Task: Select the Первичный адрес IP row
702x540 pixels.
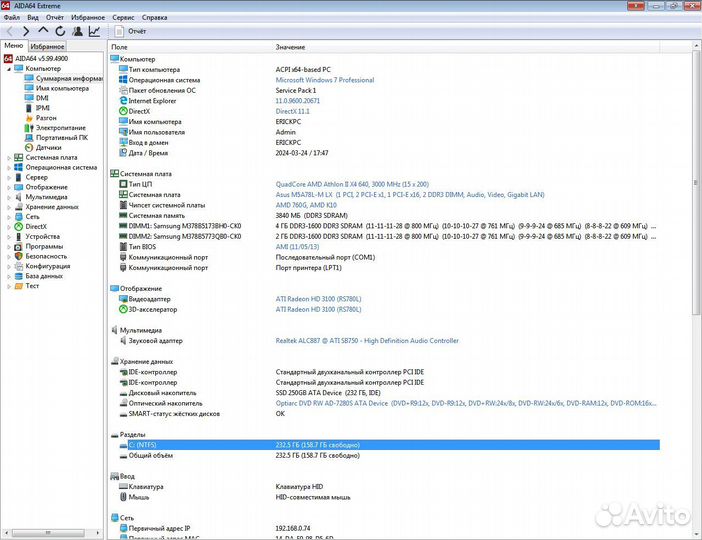Action: pos(389,529)
